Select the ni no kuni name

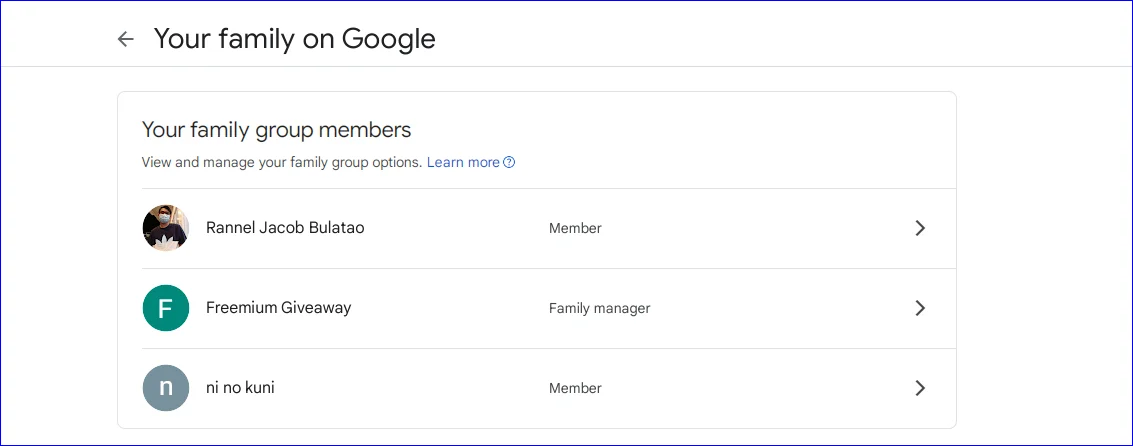pyautogui.click(x=240, y=387)
